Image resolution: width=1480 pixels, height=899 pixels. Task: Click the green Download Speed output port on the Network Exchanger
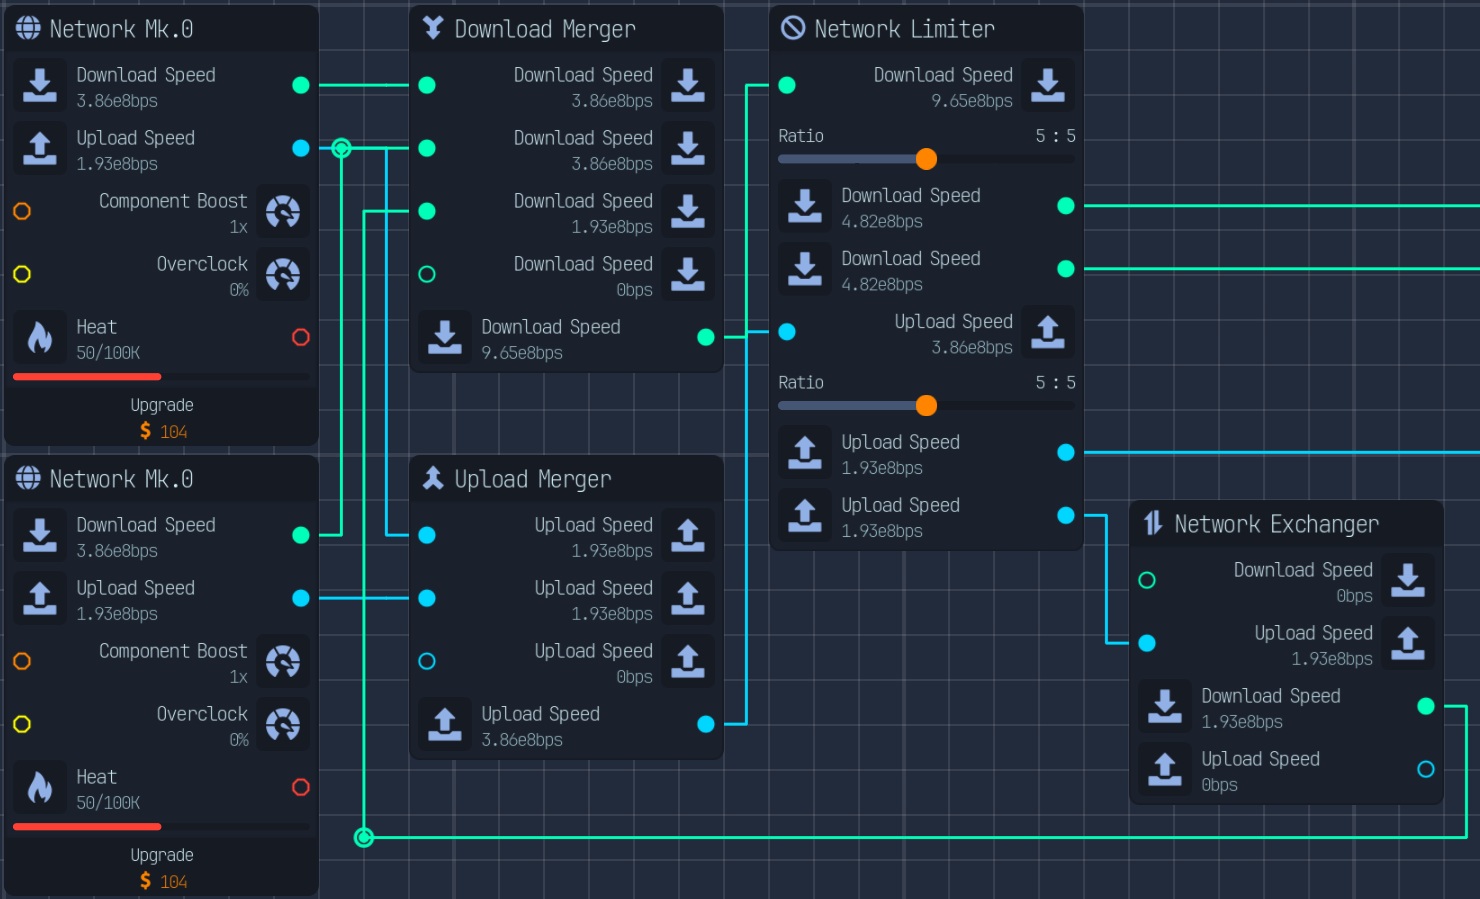coord(1426,706)
